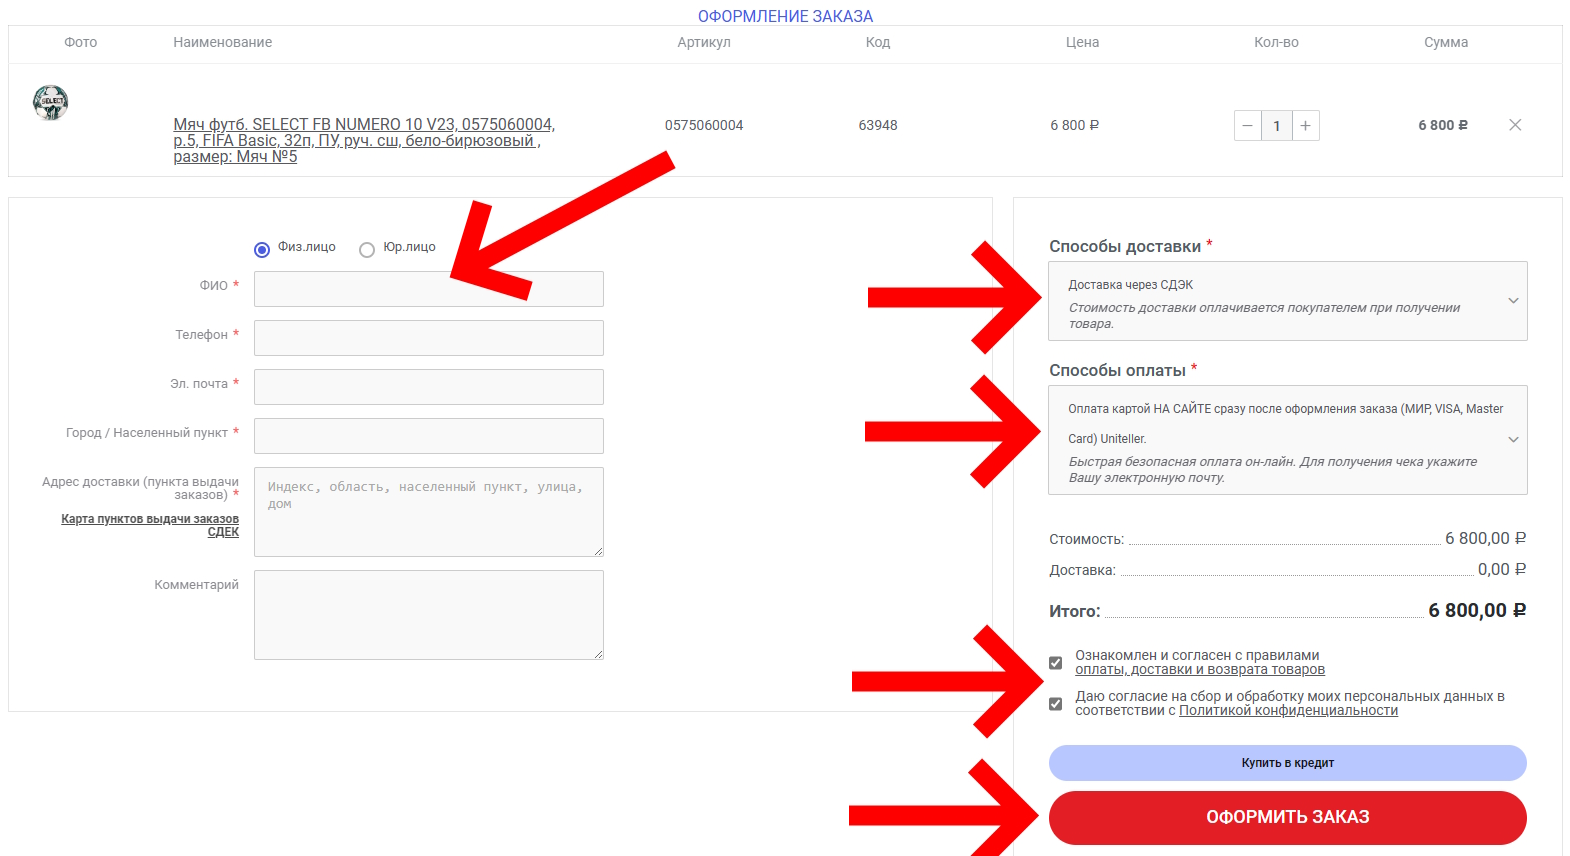Click the Телефон input field
Screen dimensions: 1570x856
428,338
